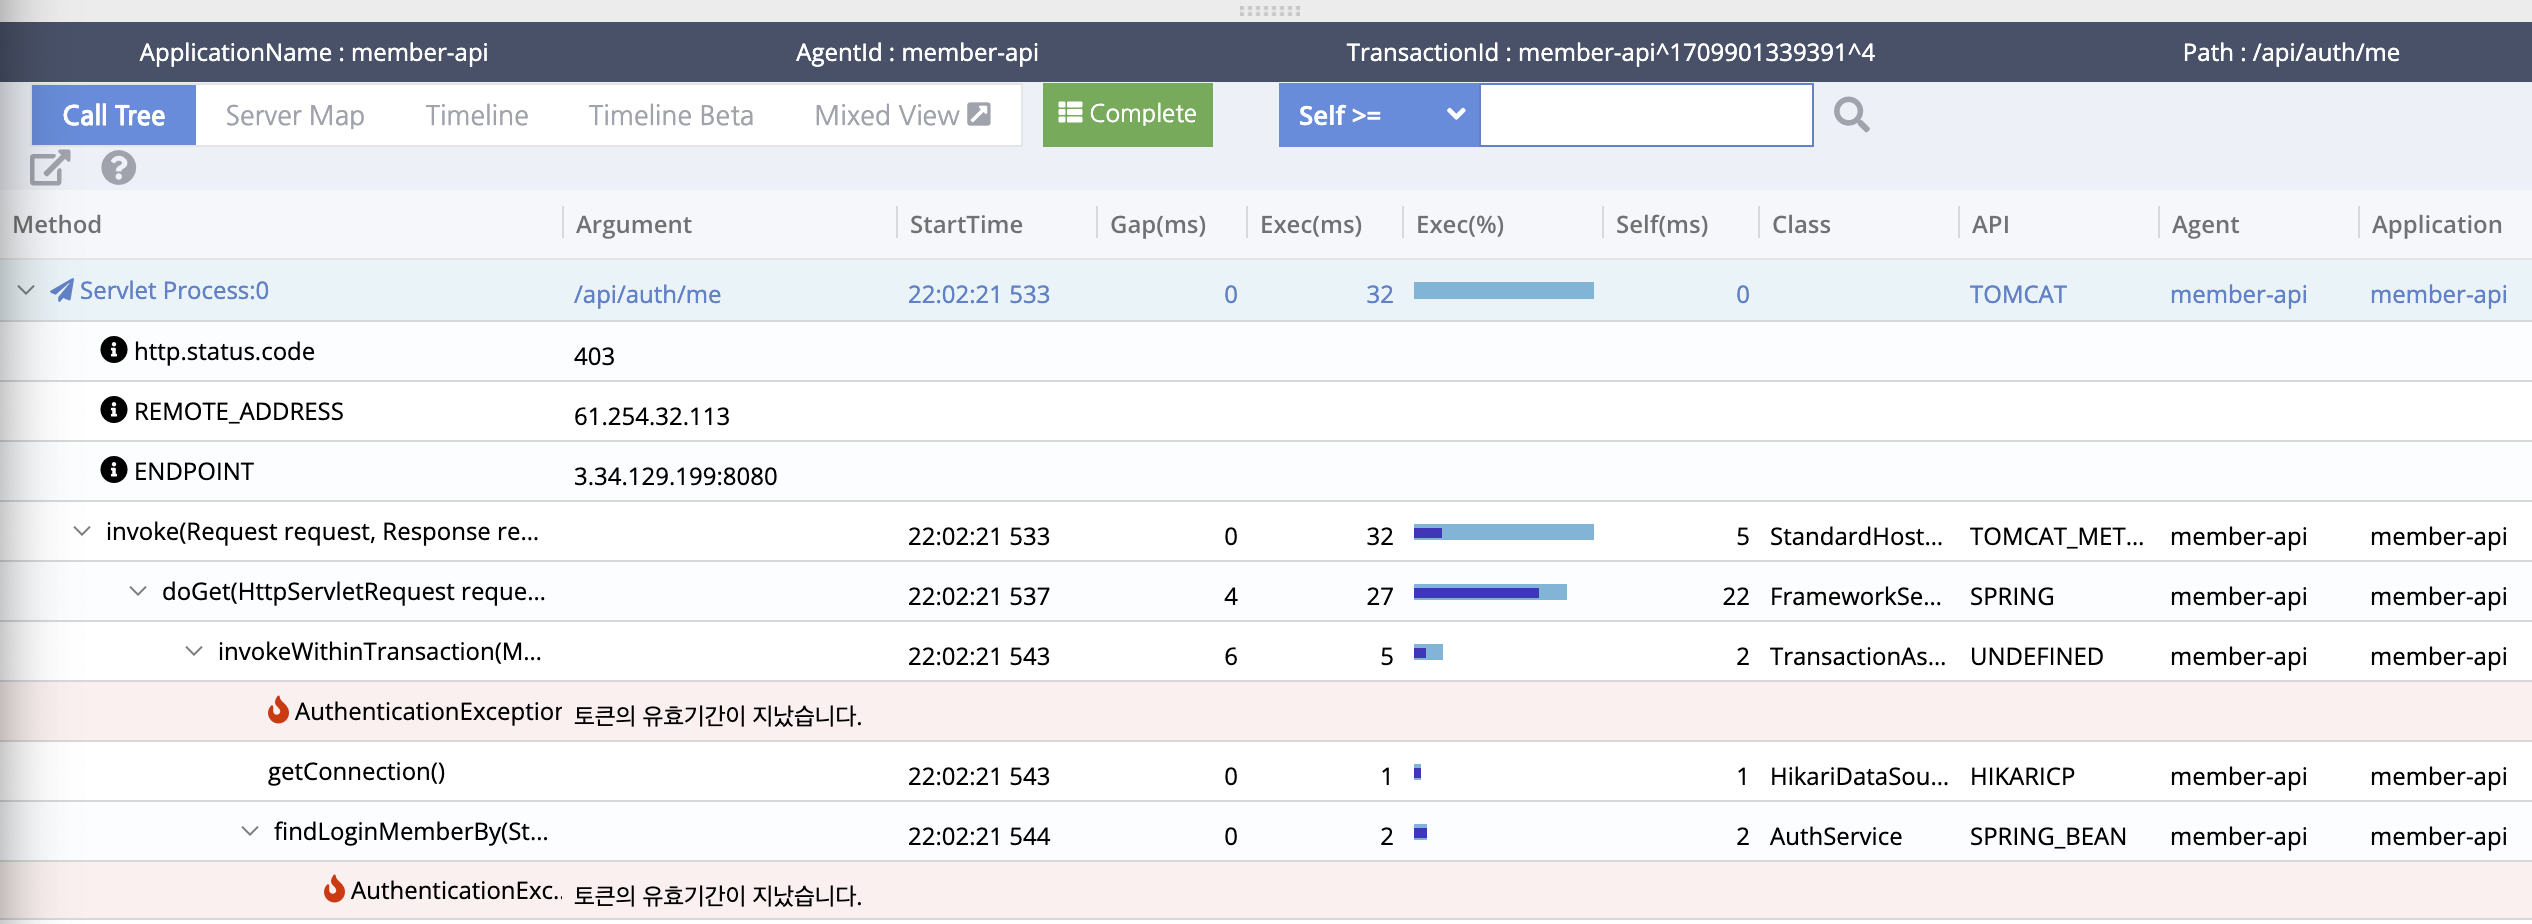This screenshot has height=924, width=2532.
Task: Switch to the Server Map tab
Action: click(295, 115)
